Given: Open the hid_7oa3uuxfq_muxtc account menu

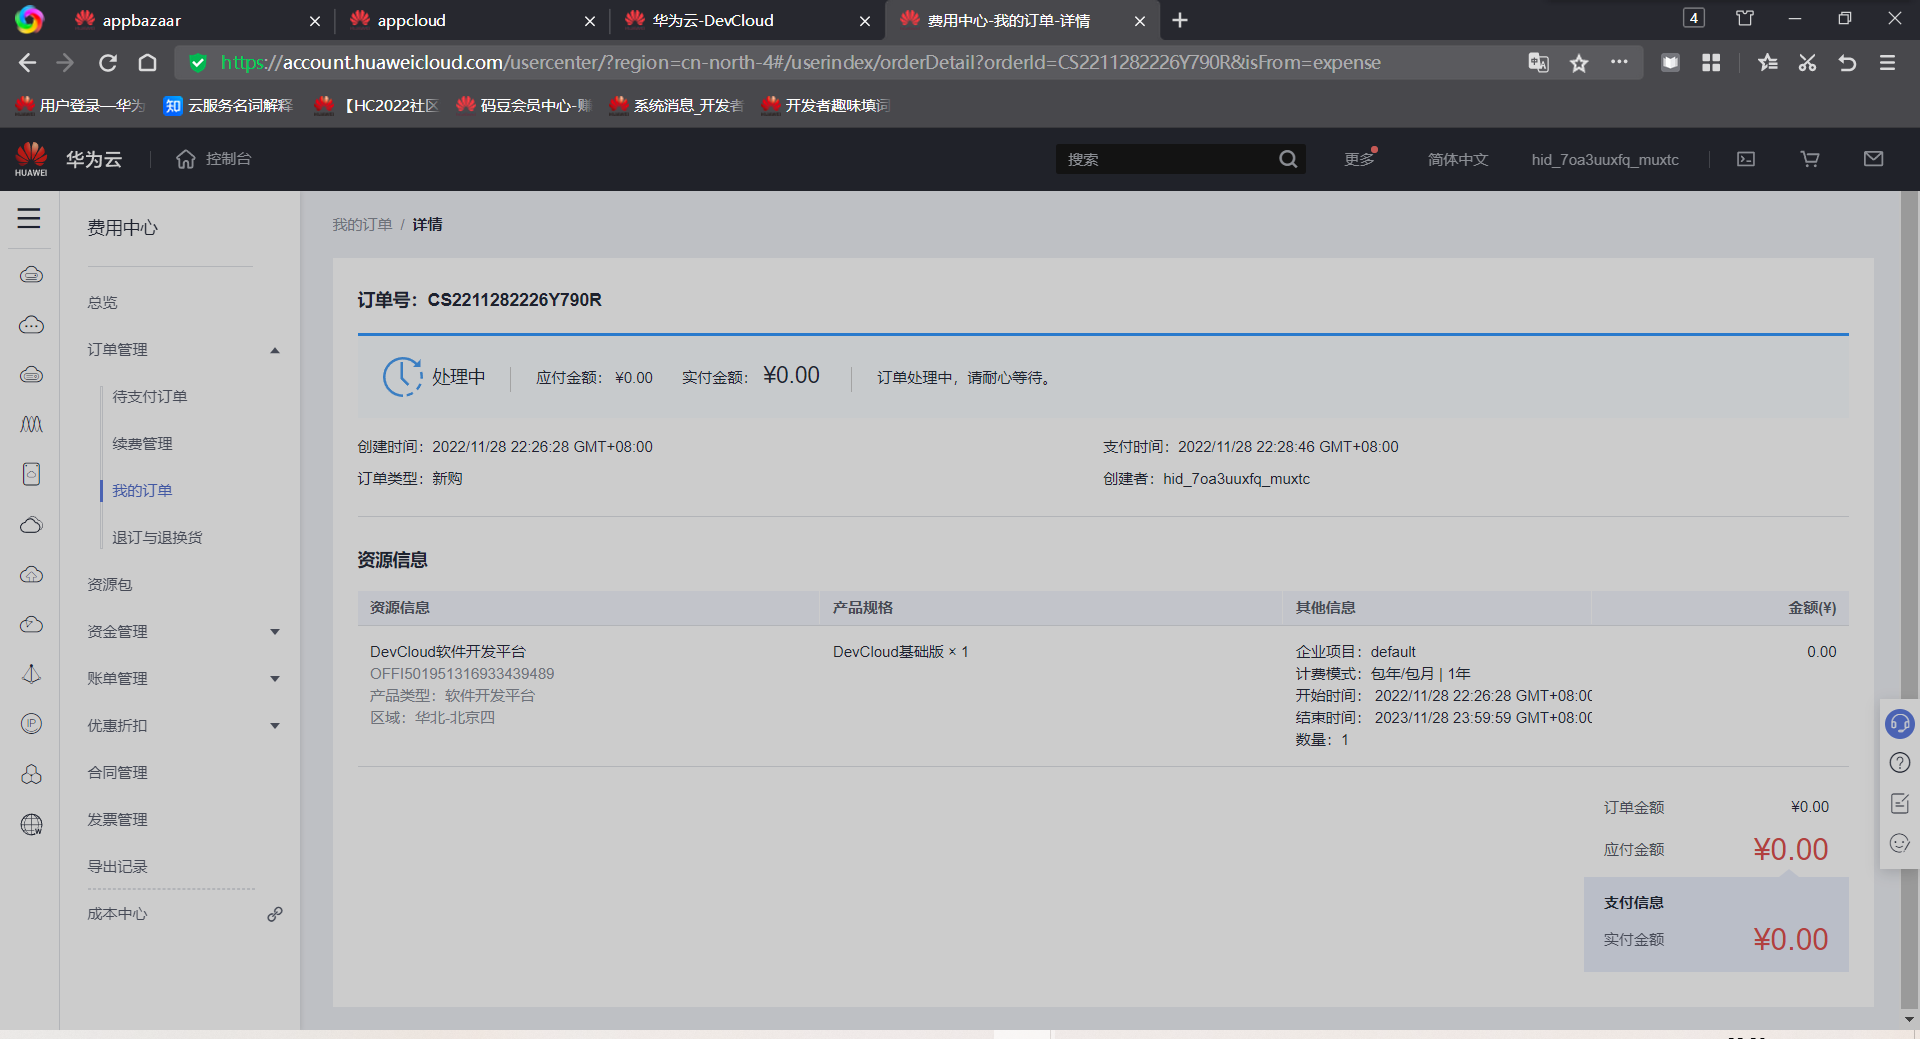Looking at the screenshot, I should [x=1605, y=159].
